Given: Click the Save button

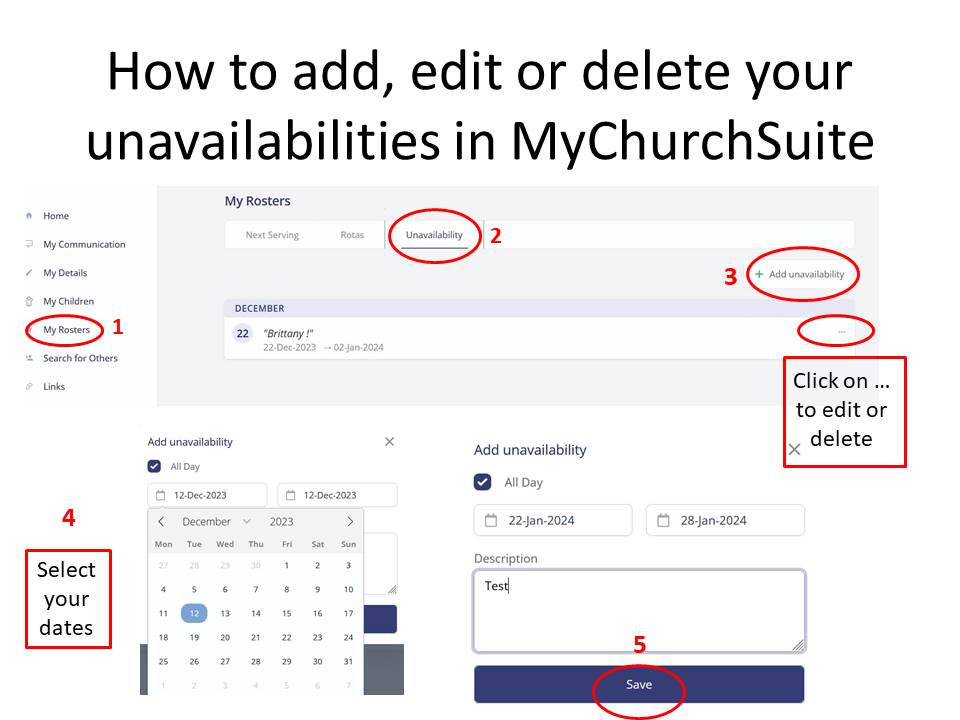Looking at the screenshot, I should (x=639, y=684).
